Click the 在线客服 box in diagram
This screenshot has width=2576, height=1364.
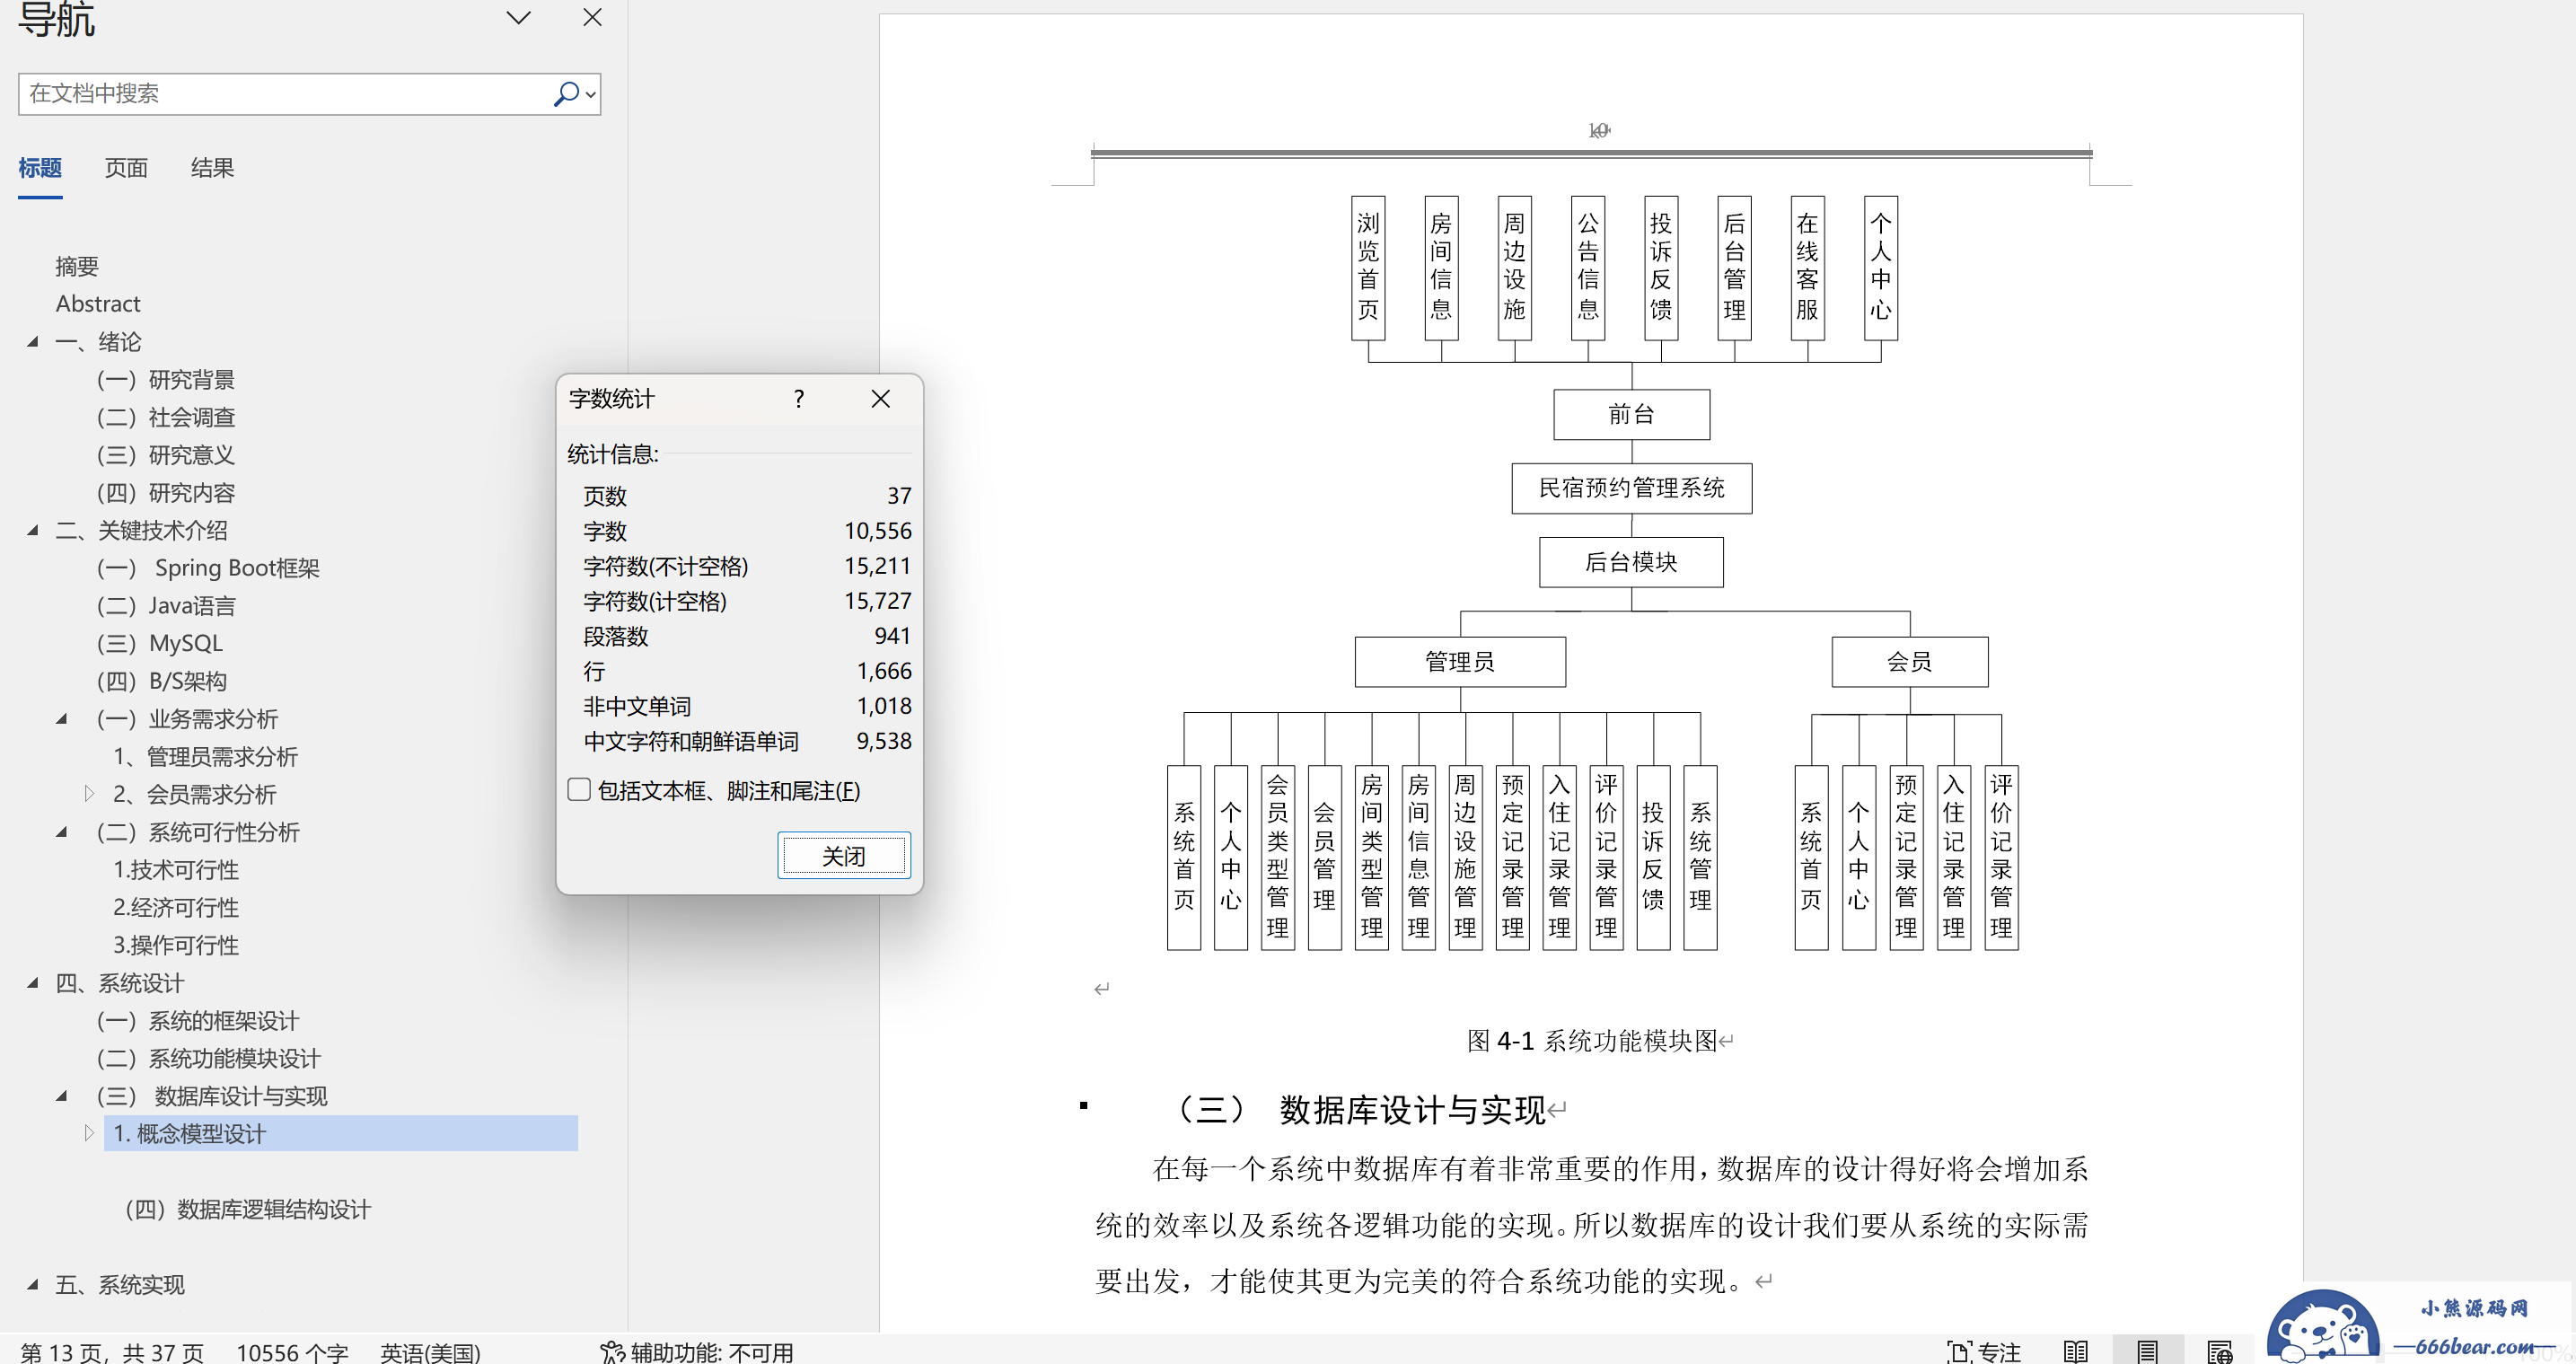coord(1807,267)
